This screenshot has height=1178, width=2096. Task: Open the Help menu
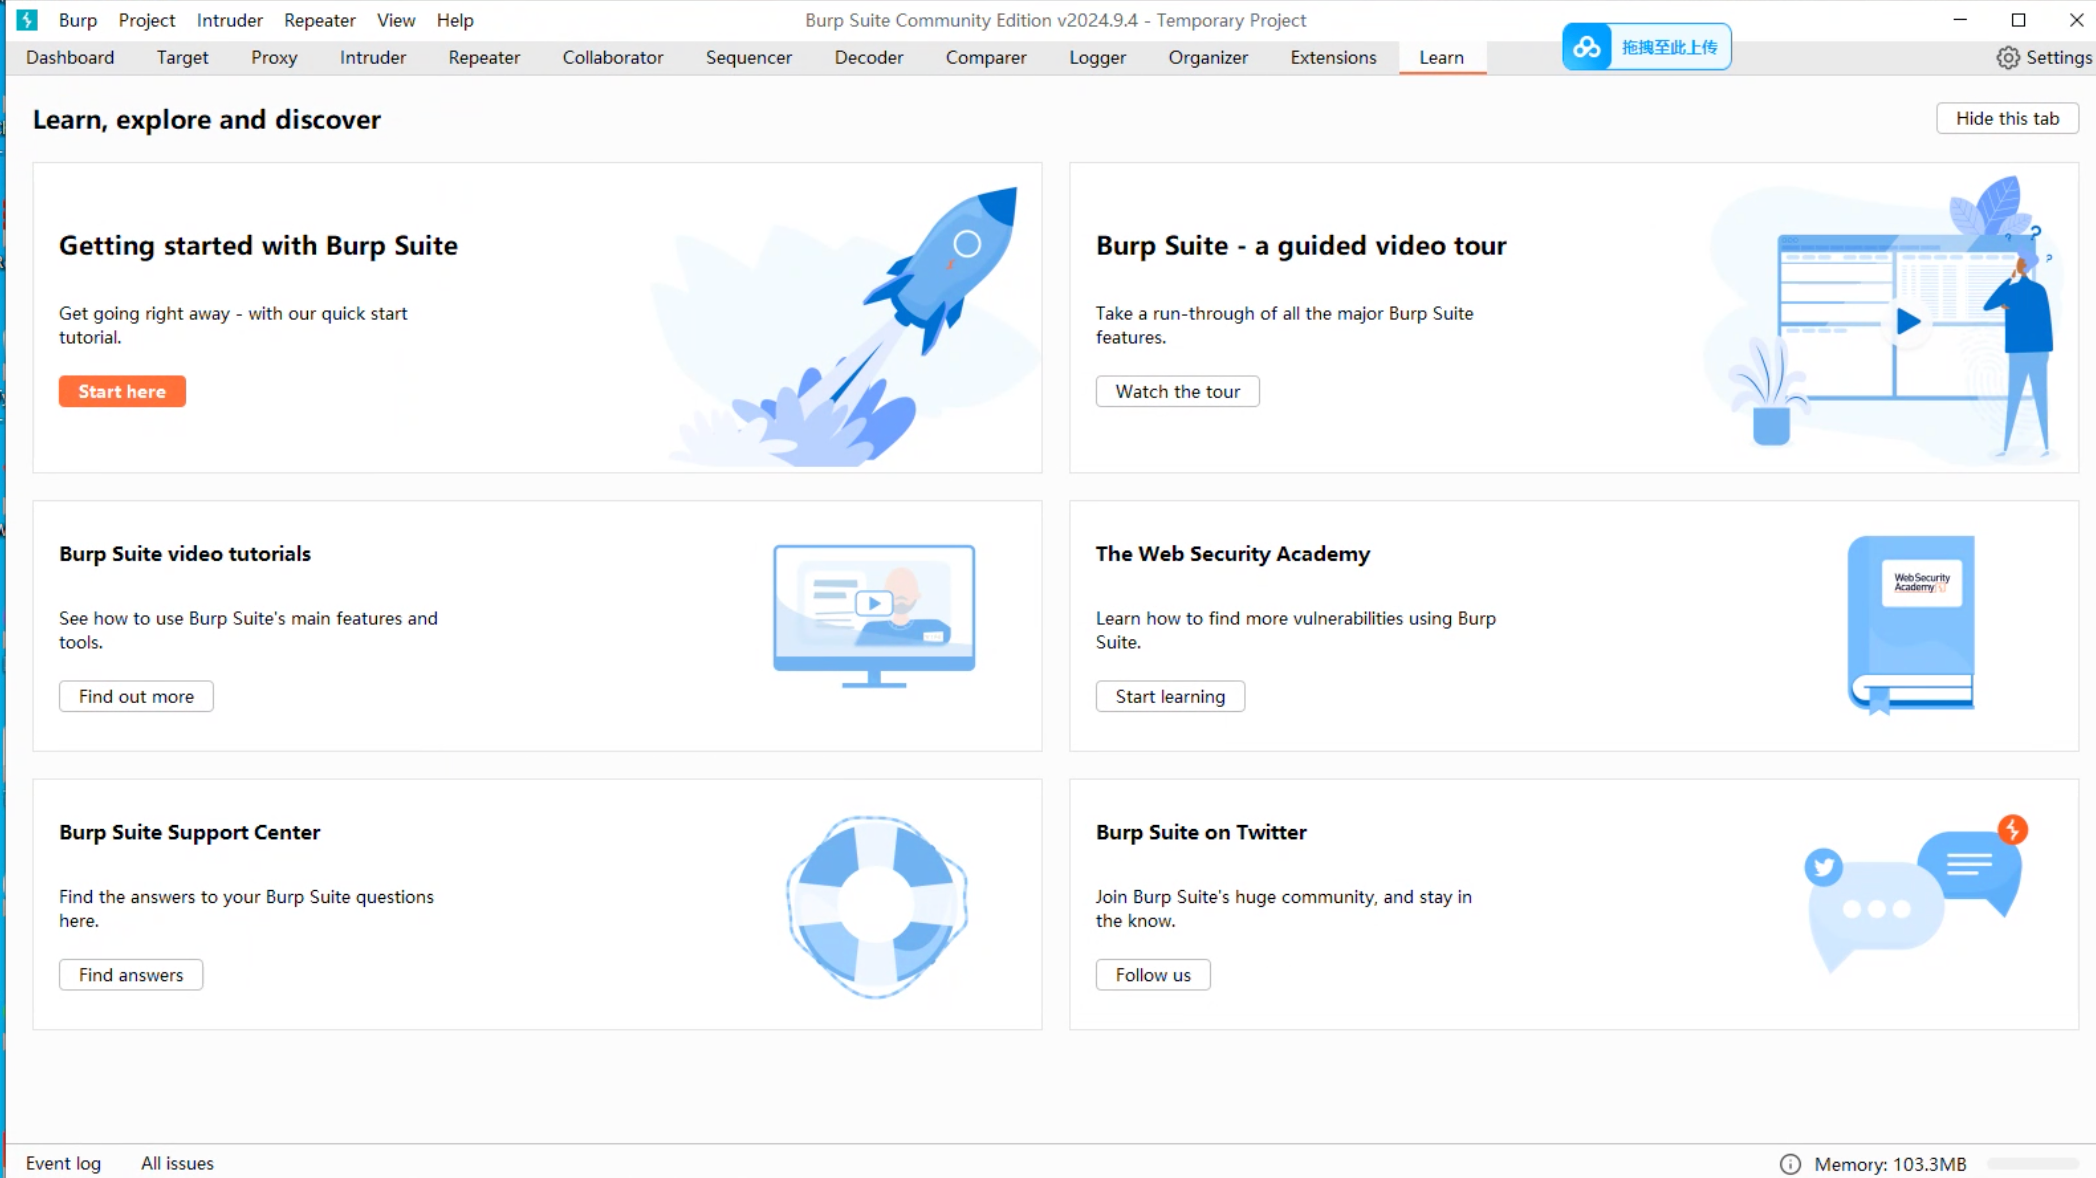pos(454,20)
